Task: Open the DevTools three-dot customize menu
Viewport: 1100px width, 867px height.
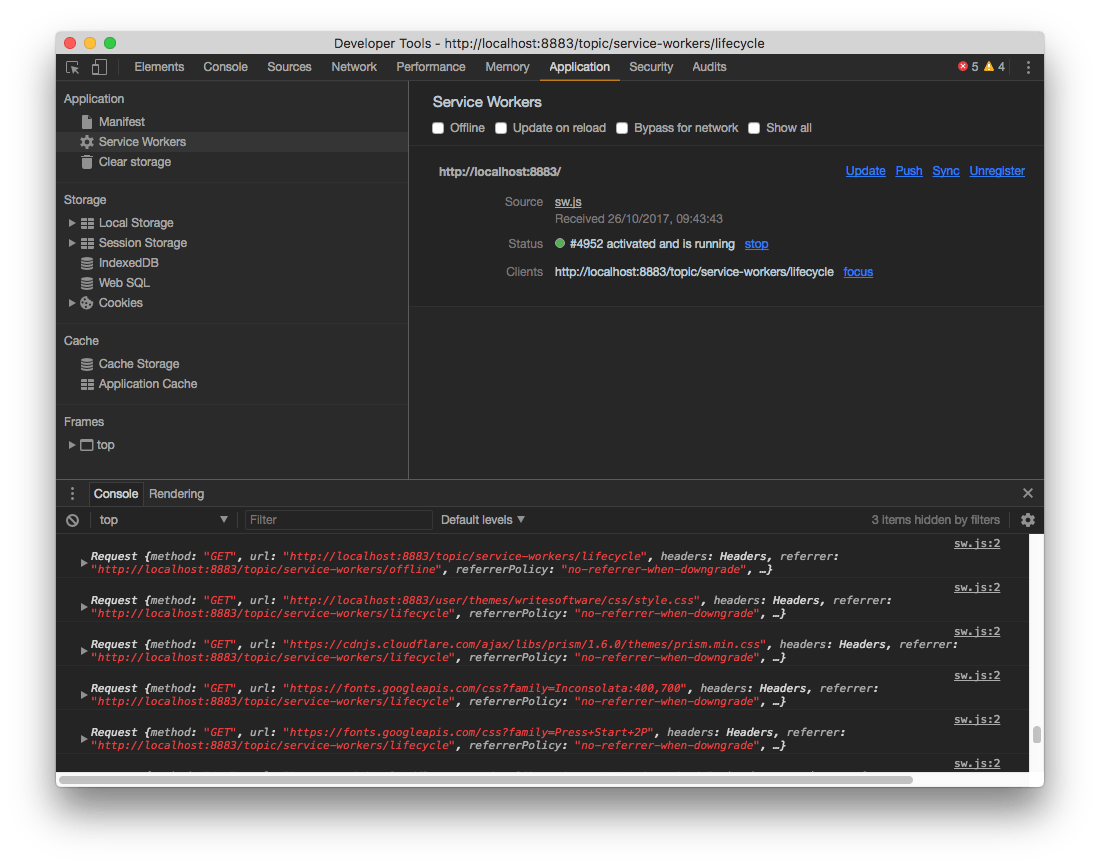Action: (1028, 67)
